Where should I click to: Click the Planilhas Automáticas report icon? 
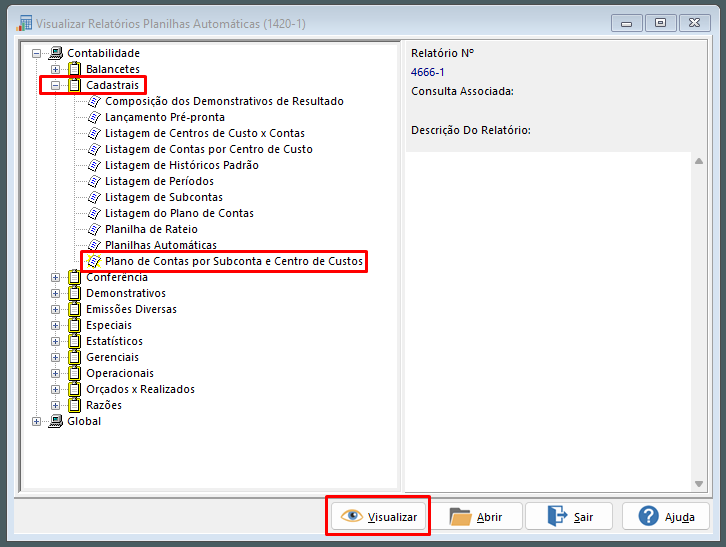[x=94, y=245]
